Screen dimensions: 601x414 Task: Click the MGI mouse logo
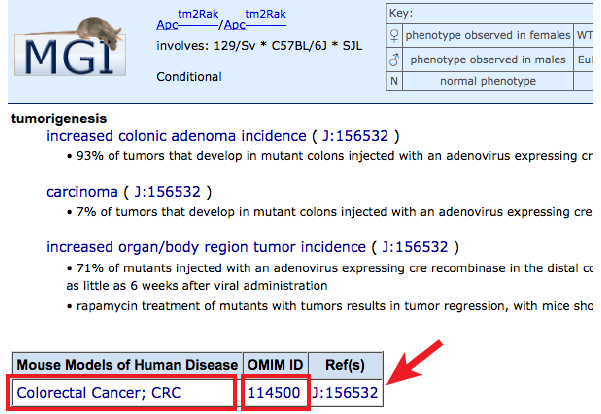[70, 46]
